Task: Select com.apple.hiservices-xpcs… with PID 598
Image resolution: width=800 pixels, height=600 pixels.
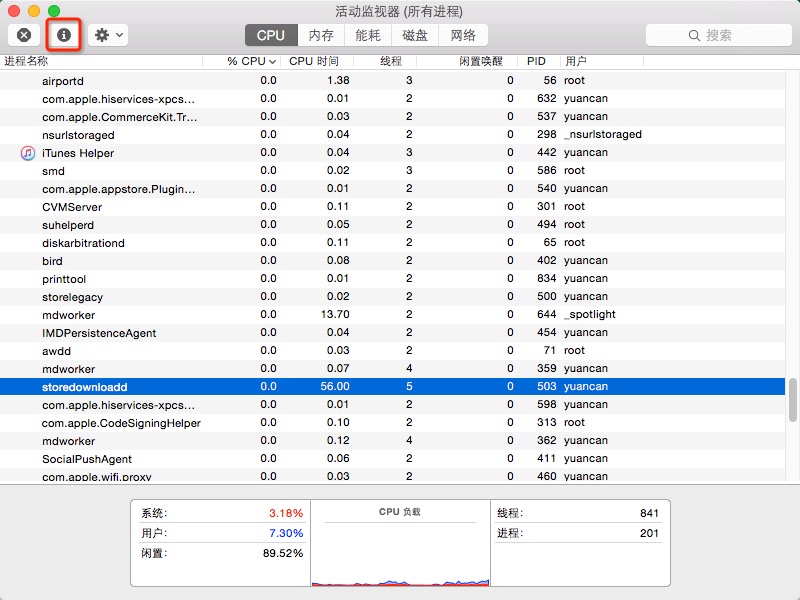Action: coord(392,405)
